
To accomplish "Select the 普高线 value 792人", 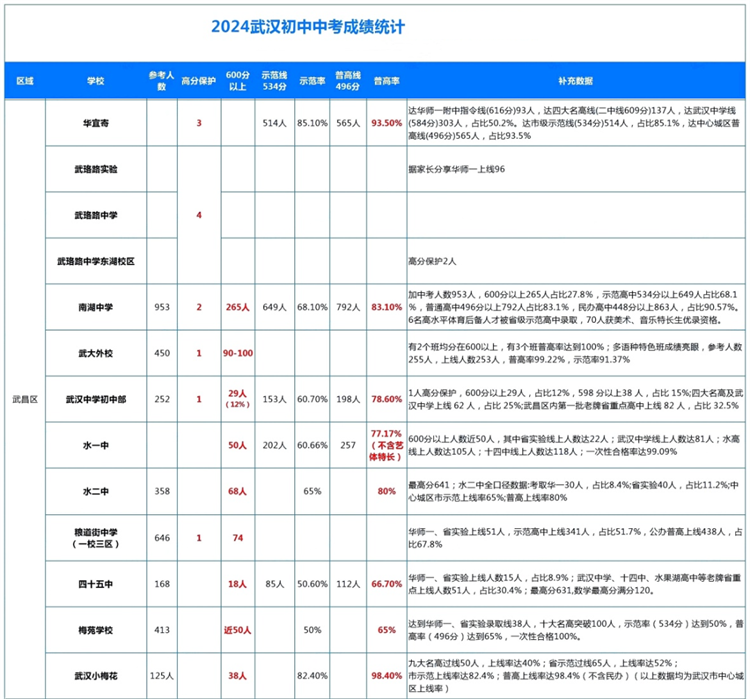I will click(348, 307).
